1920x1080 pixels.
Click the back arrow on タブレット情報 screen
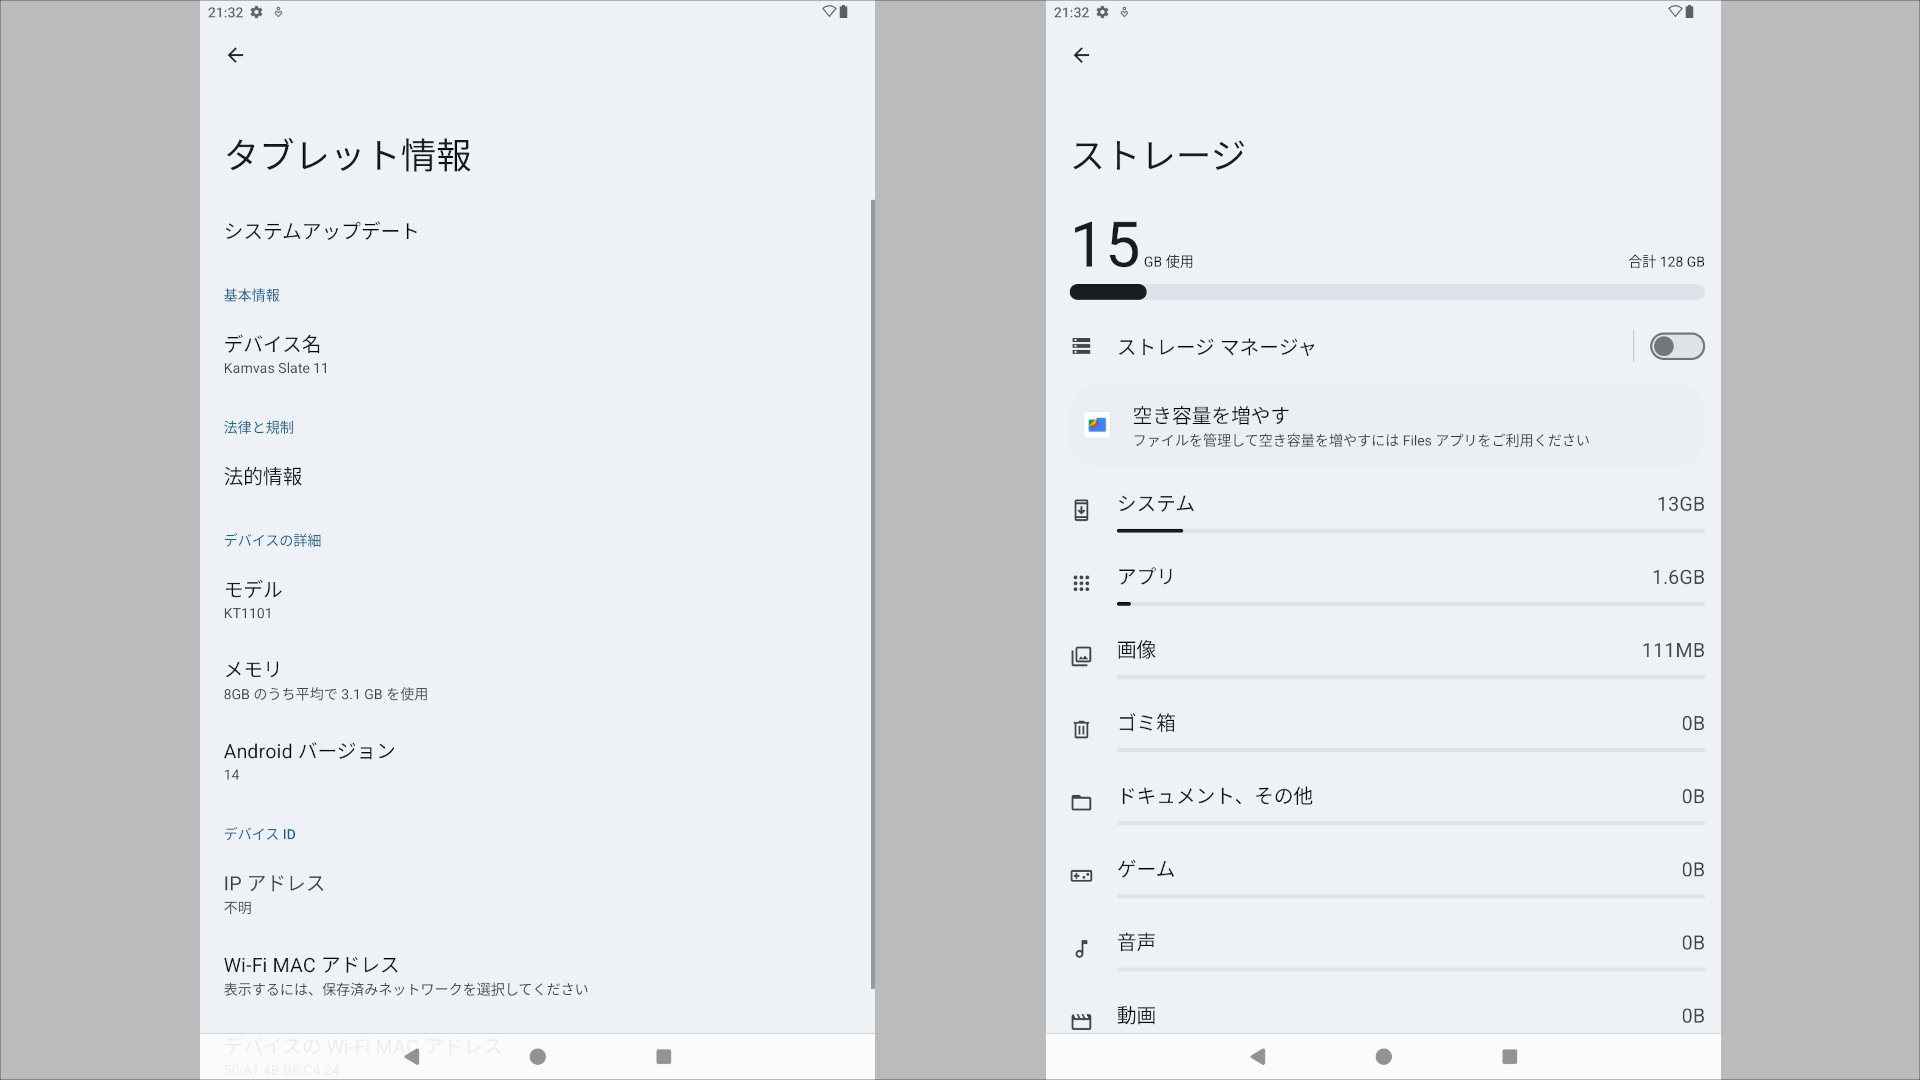pyautogui.click(x=235, y=55)
